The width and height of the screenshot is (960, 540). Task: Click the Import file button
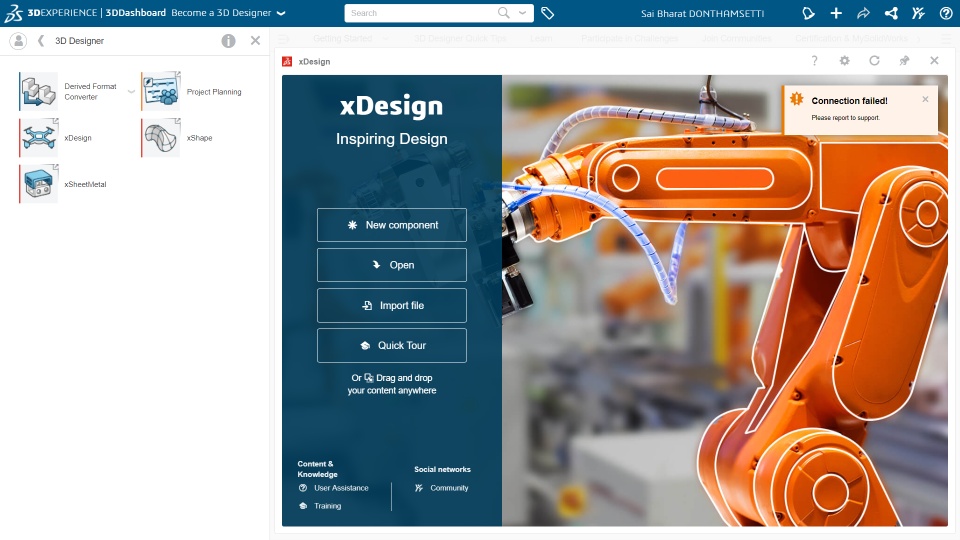[392, 306]
